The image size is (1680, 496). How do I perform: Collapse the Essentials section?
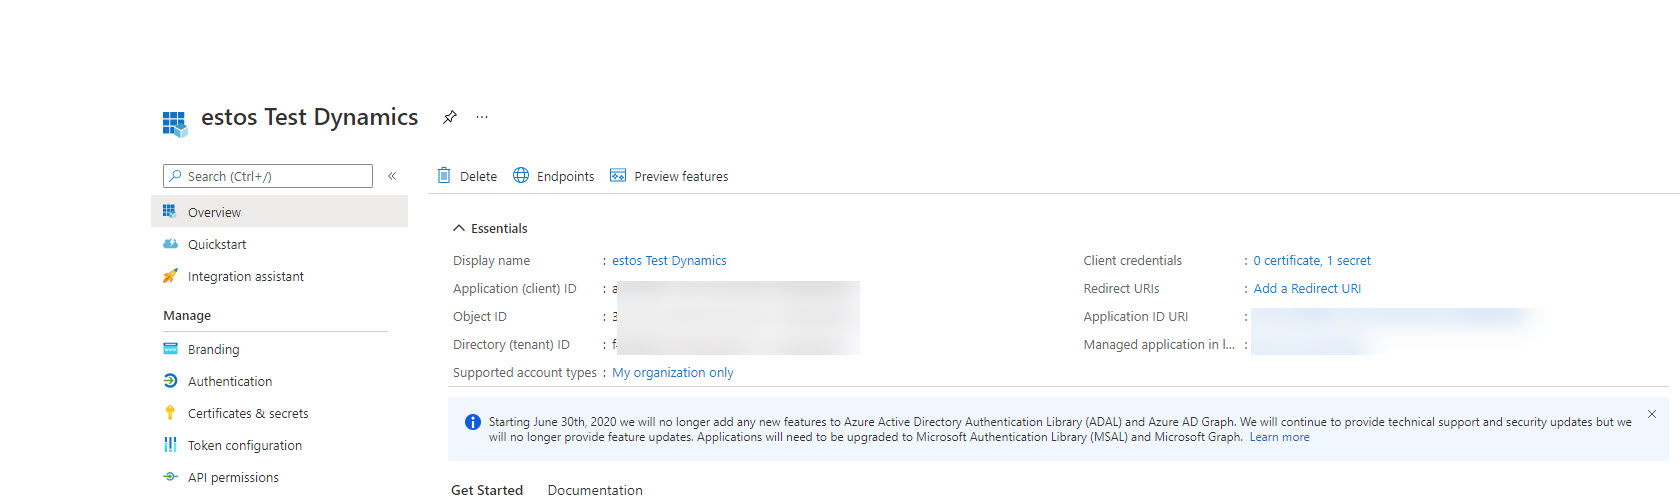click(459, 228)
